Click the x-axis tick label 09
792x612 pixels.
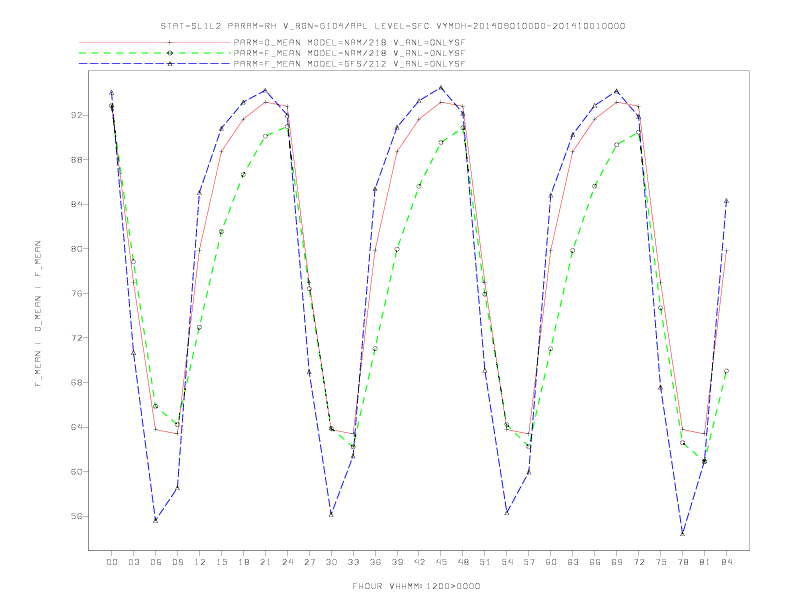[177, 562]
